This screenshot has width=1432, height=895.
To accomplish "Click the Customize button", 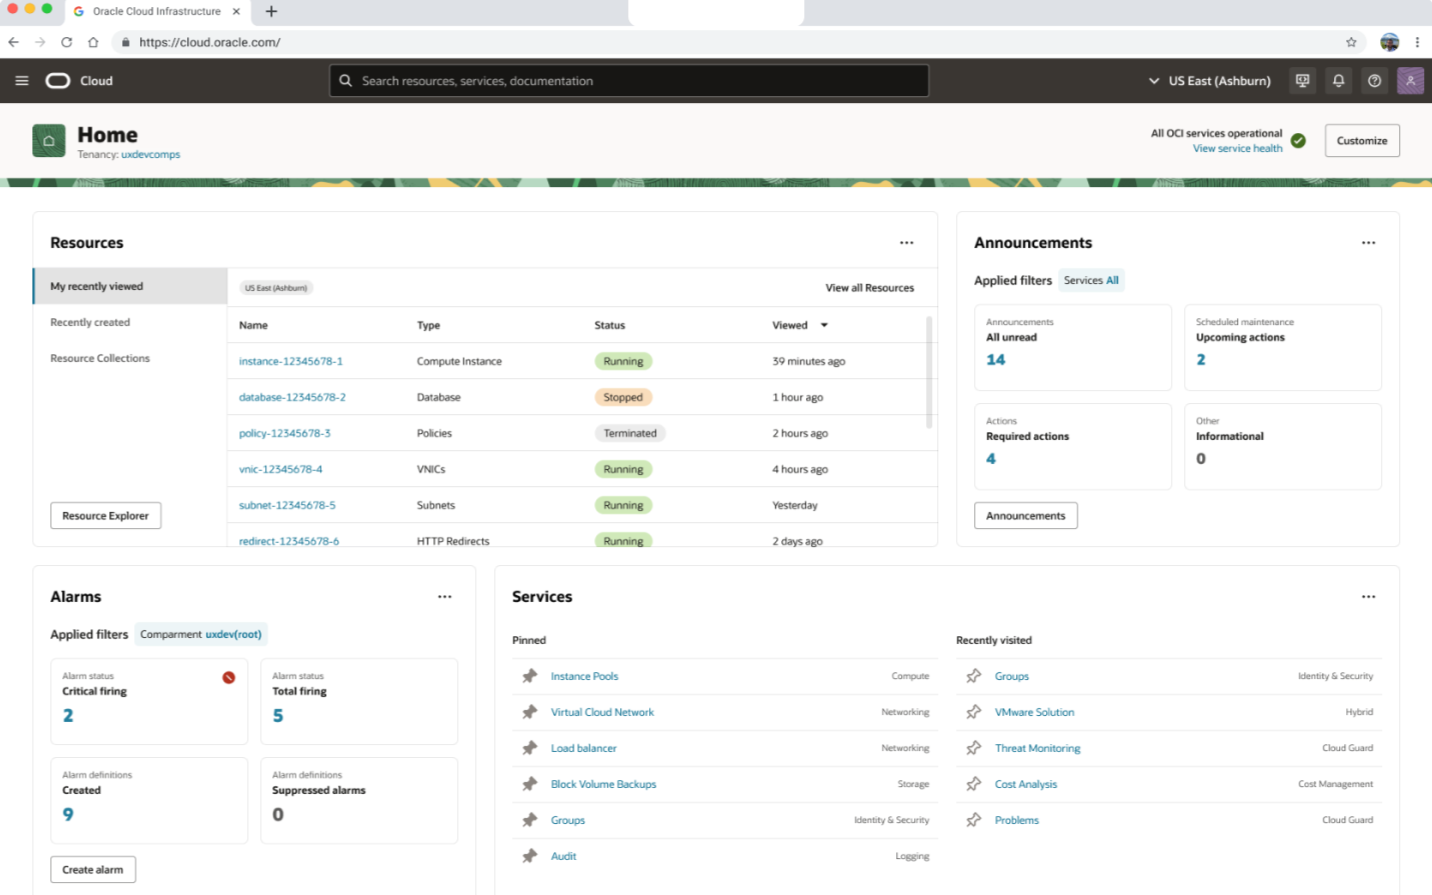I will pos(1361,140).
